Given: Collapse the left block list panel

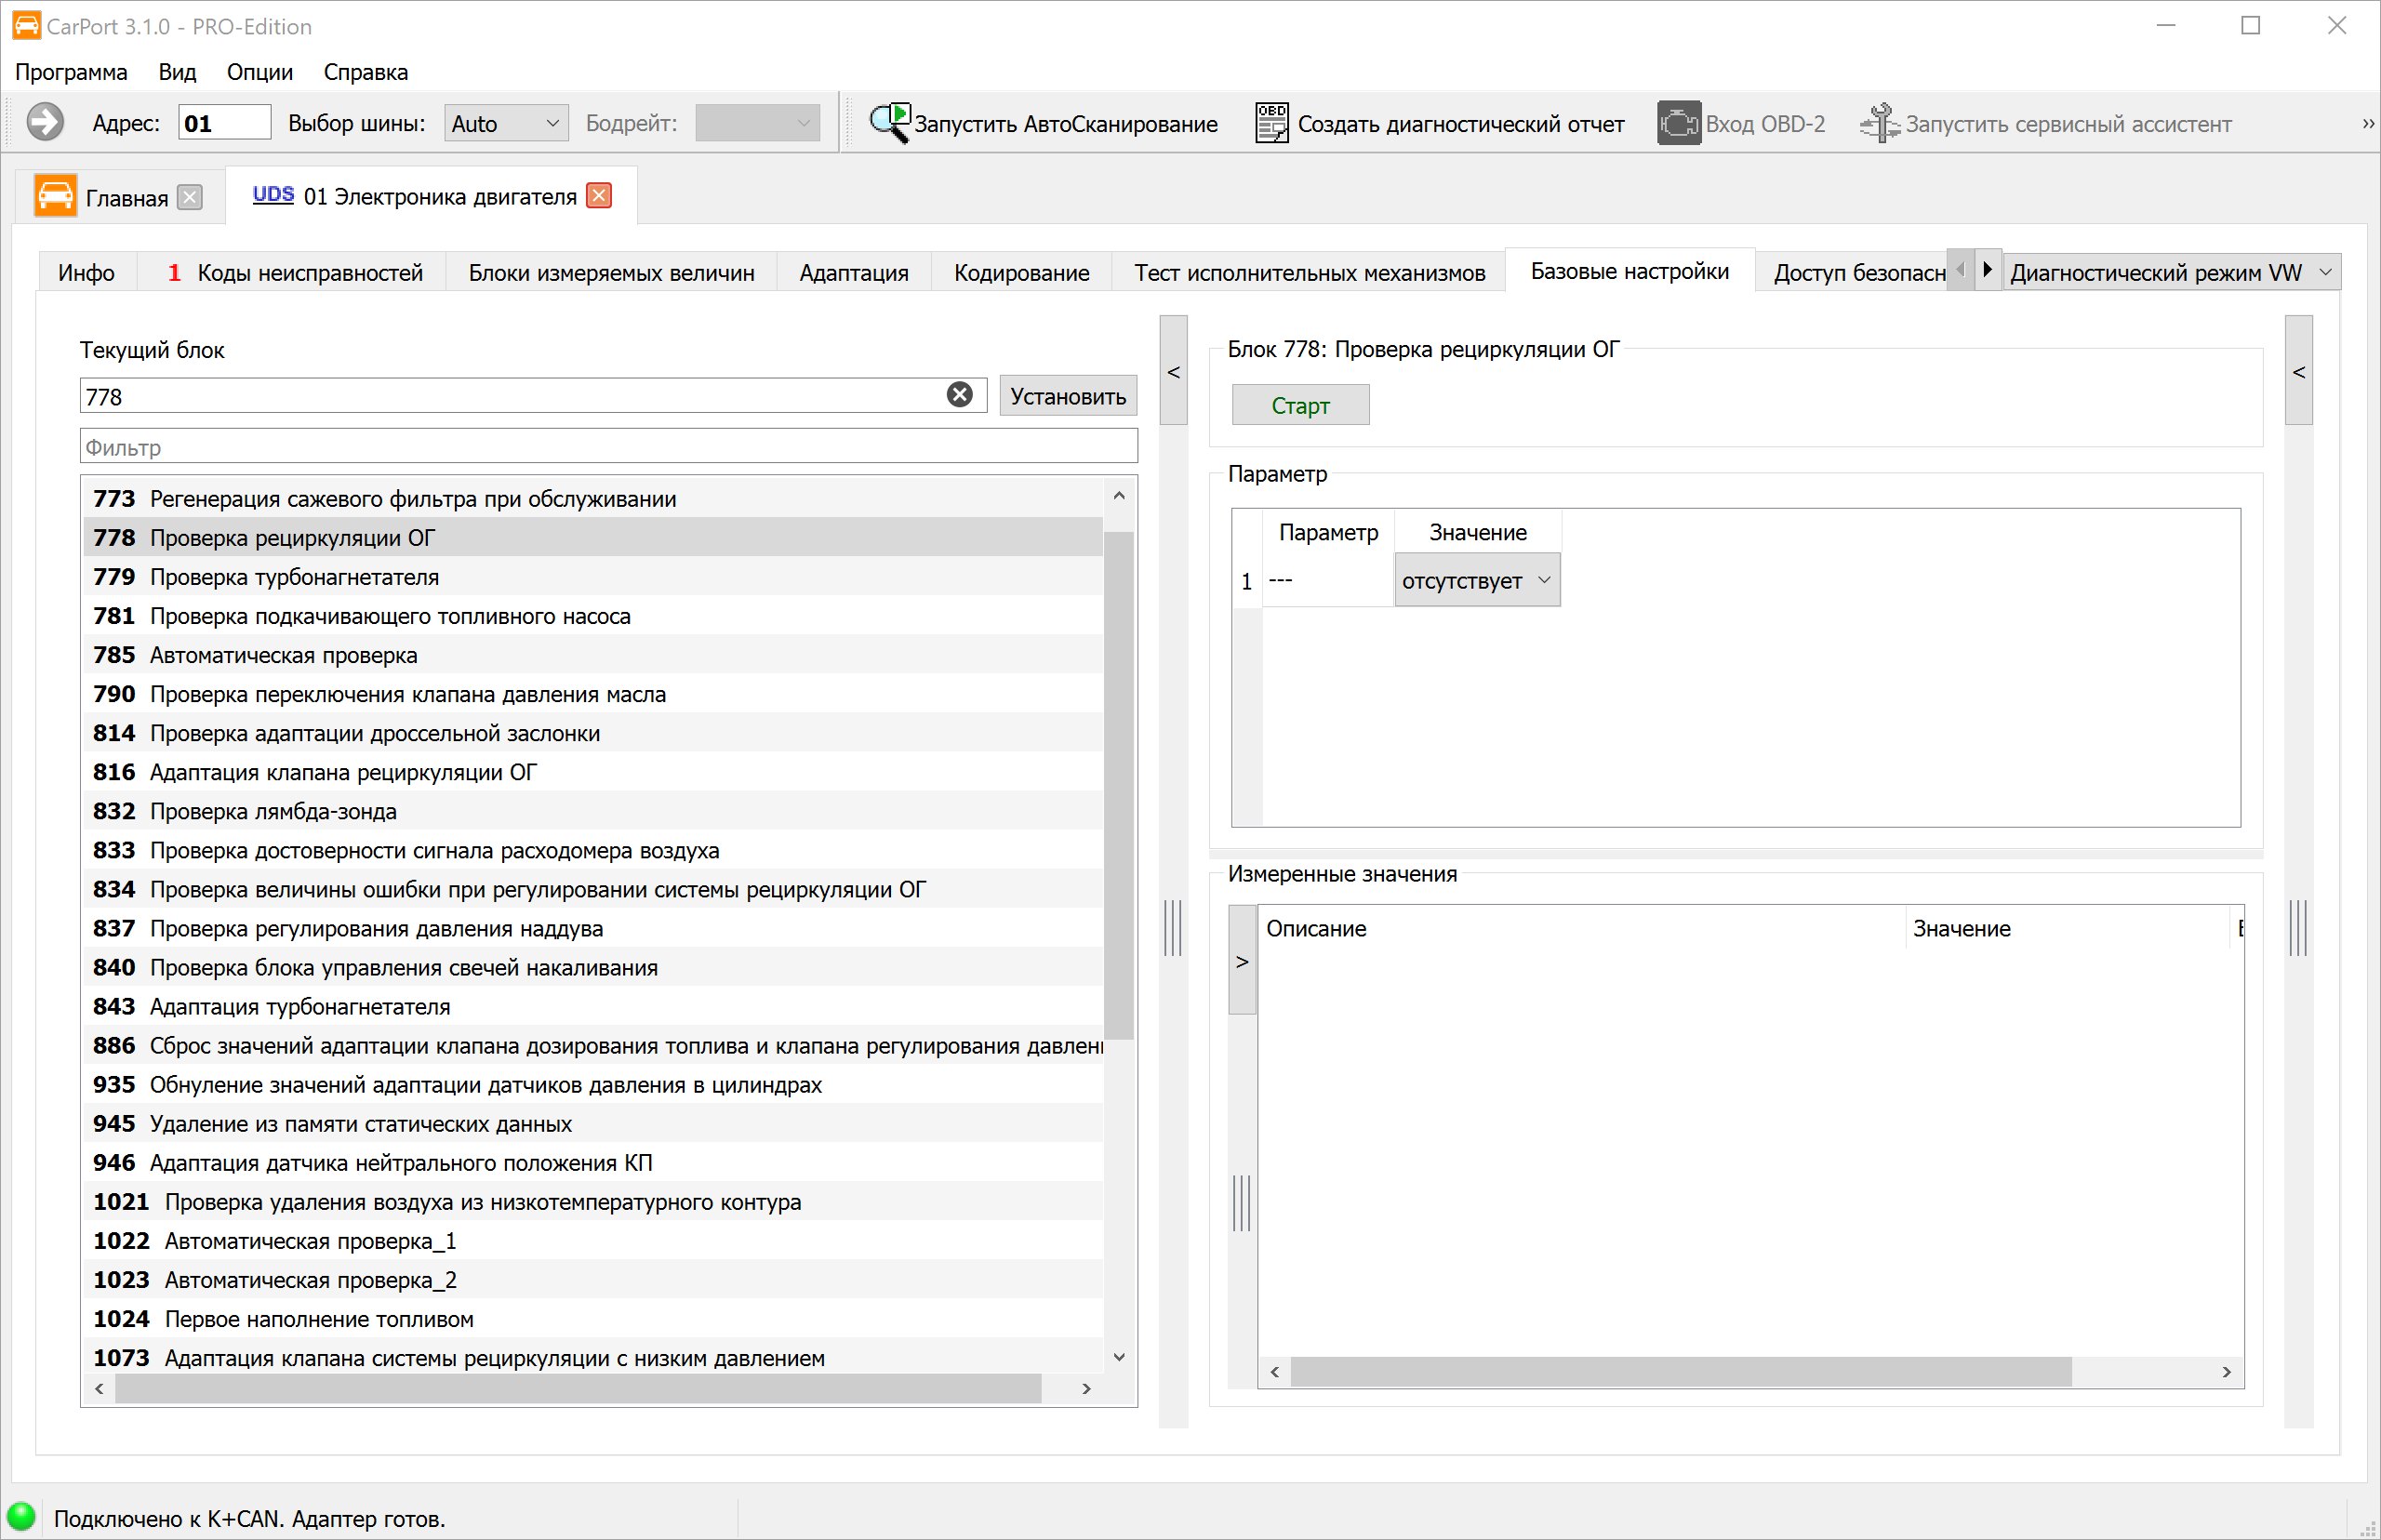Looking at the screenshot, I should [x=1173, y=371].
